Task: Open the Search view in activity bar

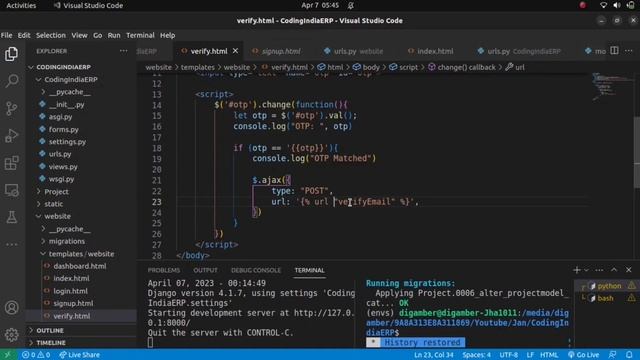Action: pyautogui.click(x=11, y=81)
